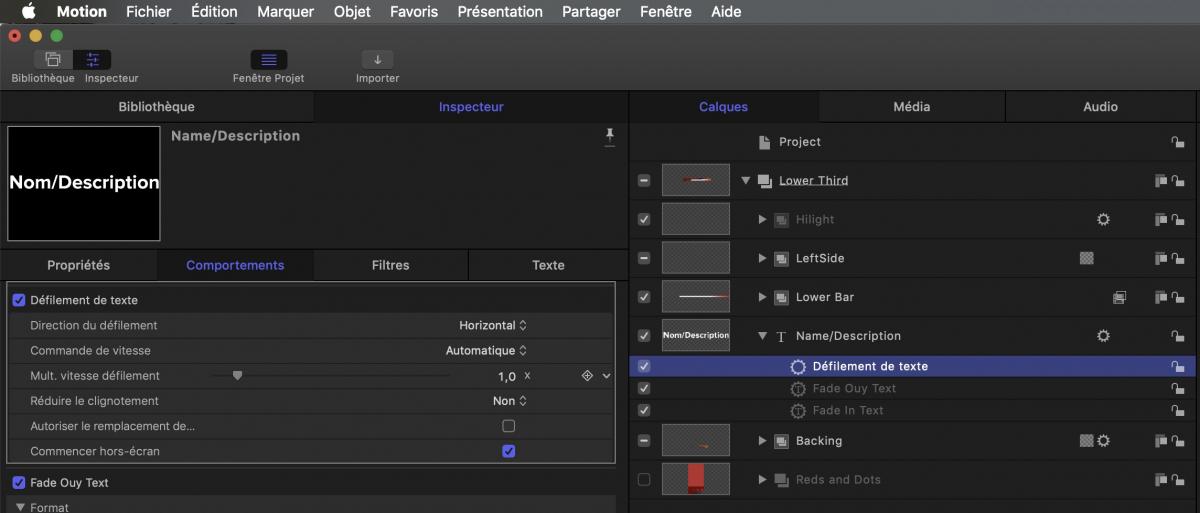Click the Importer toolbar button
The image size is (1200, 513).
click(x=378, y=60)
